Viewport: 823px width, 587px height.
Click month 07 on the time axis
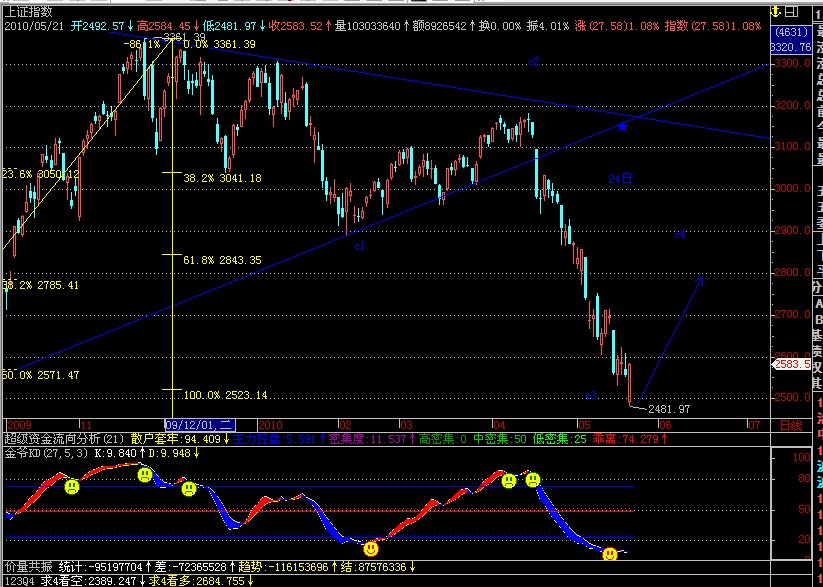tap(754, 425)
